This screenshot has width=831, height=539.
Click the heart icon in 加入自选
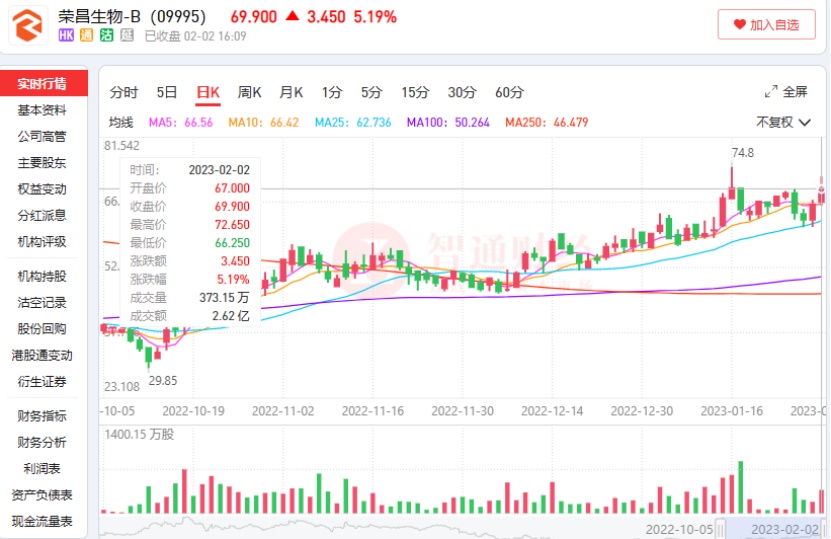pyautogui.click(x=740, y=25)
